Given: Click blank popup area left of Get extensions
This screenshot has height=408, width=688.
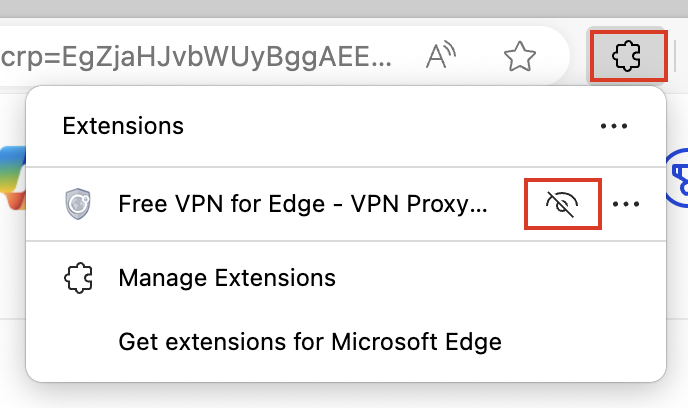Looking at the screenshot, I should coord(72,342).
